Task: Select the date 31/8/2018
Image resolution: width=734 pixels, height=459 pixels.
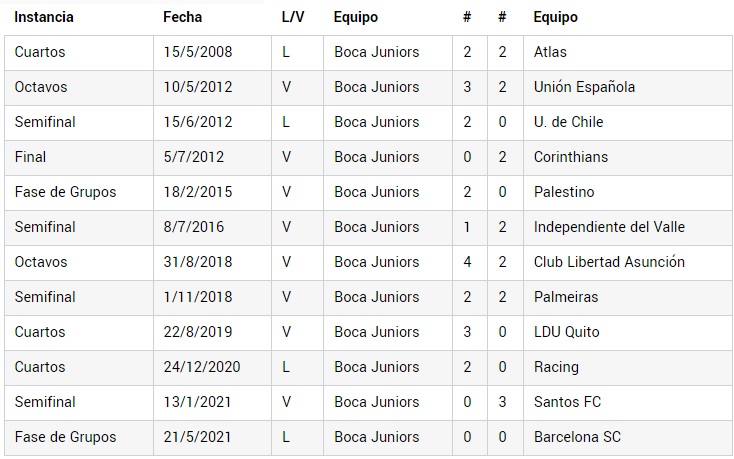Action: click(x=197, y=262)
